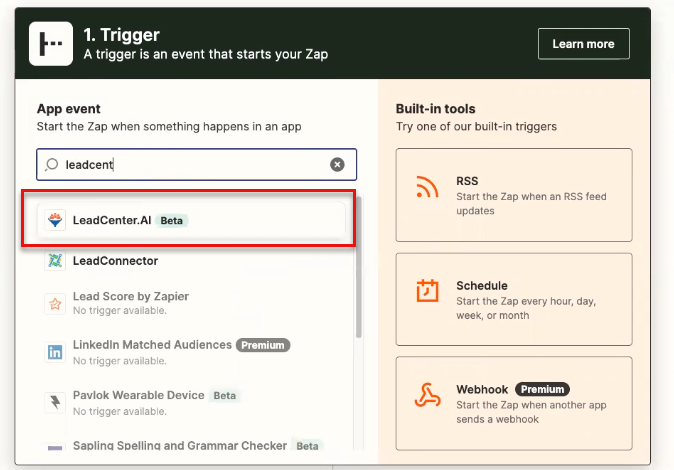Select Lead Score by Zapier entry
Screen dimensions: 674x470
click(191, 303)
